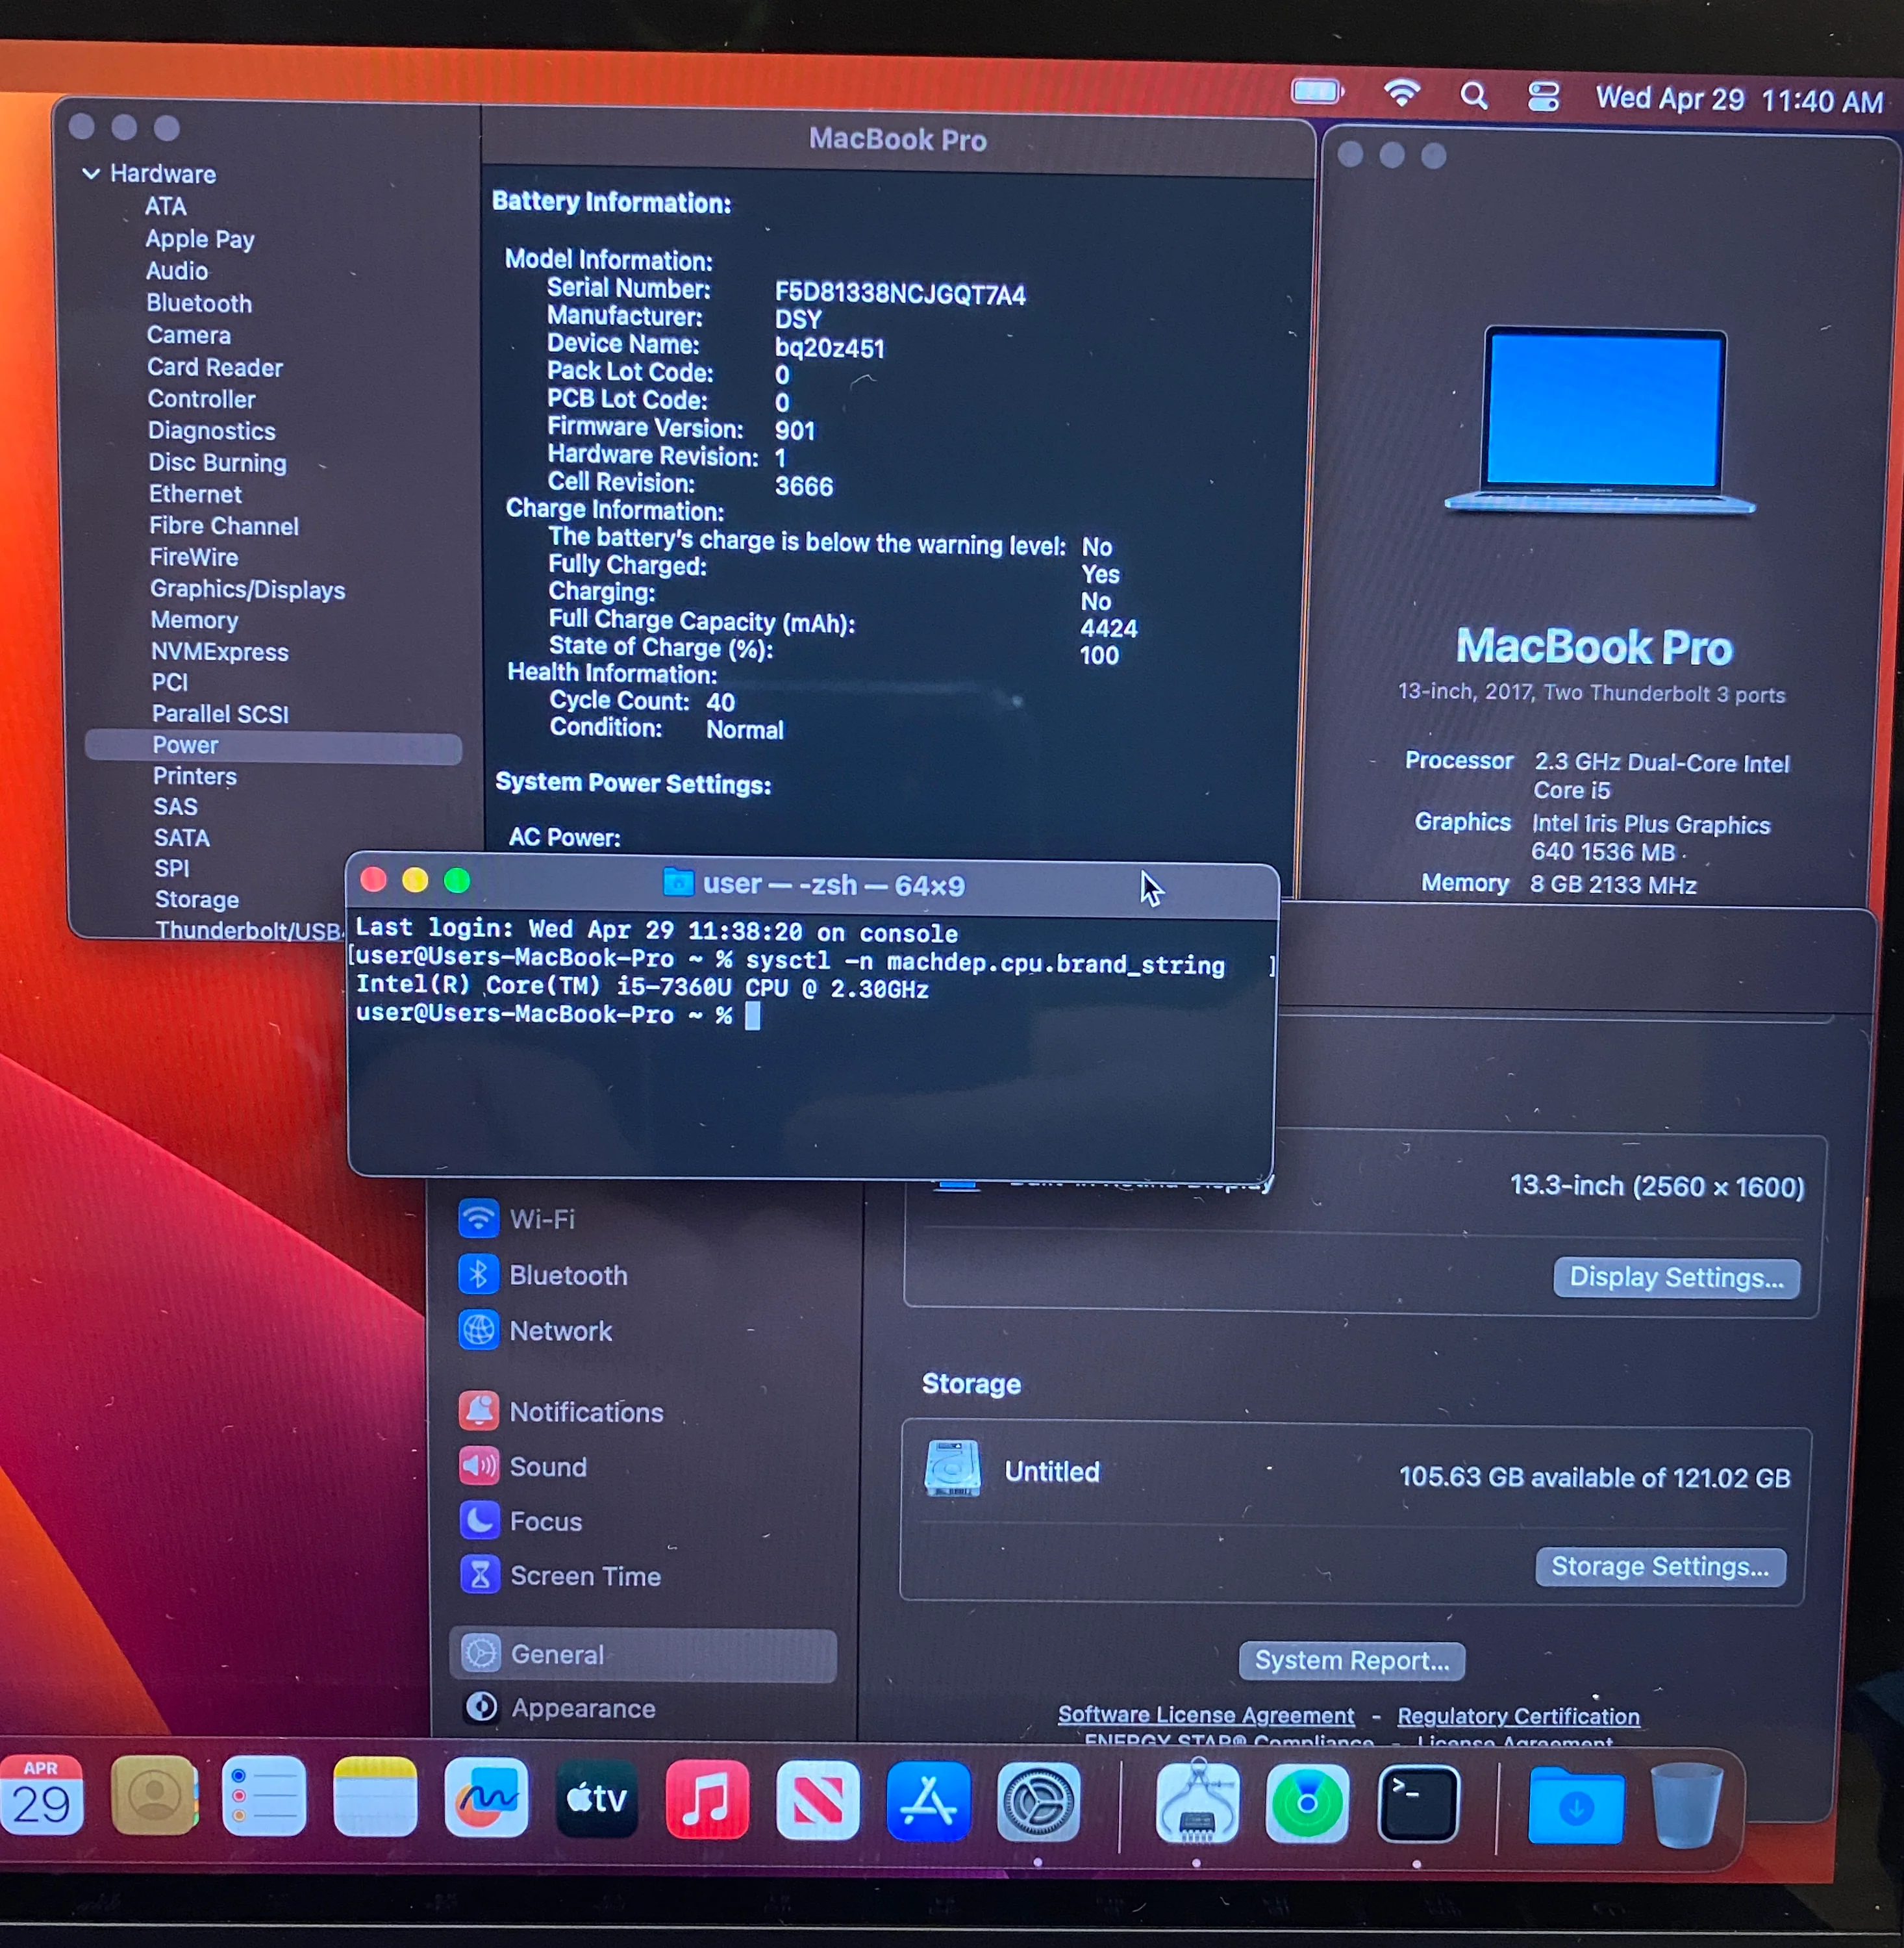
Task: Open System Information chip icon in Dock
Action: point(1197,1804)
